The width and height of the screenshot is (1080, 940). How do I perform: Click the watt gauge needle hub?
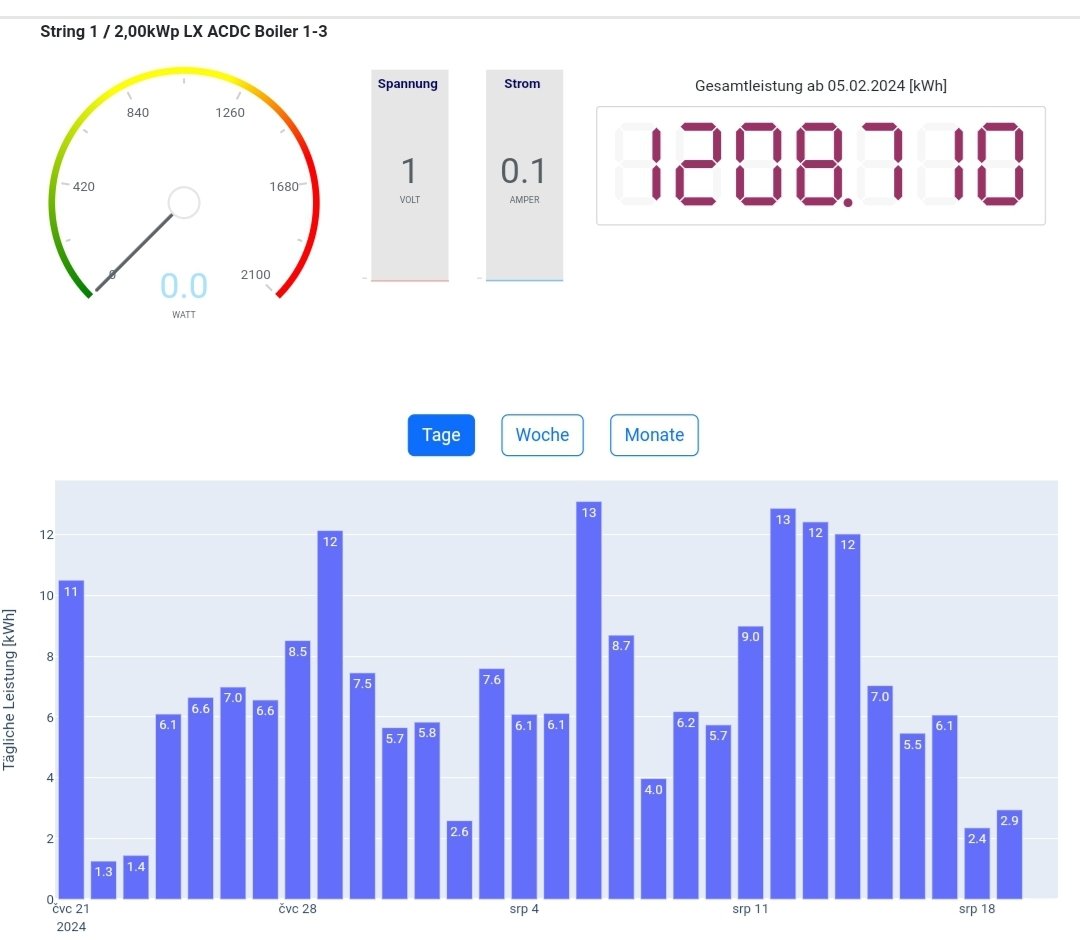tap(184, 202)
